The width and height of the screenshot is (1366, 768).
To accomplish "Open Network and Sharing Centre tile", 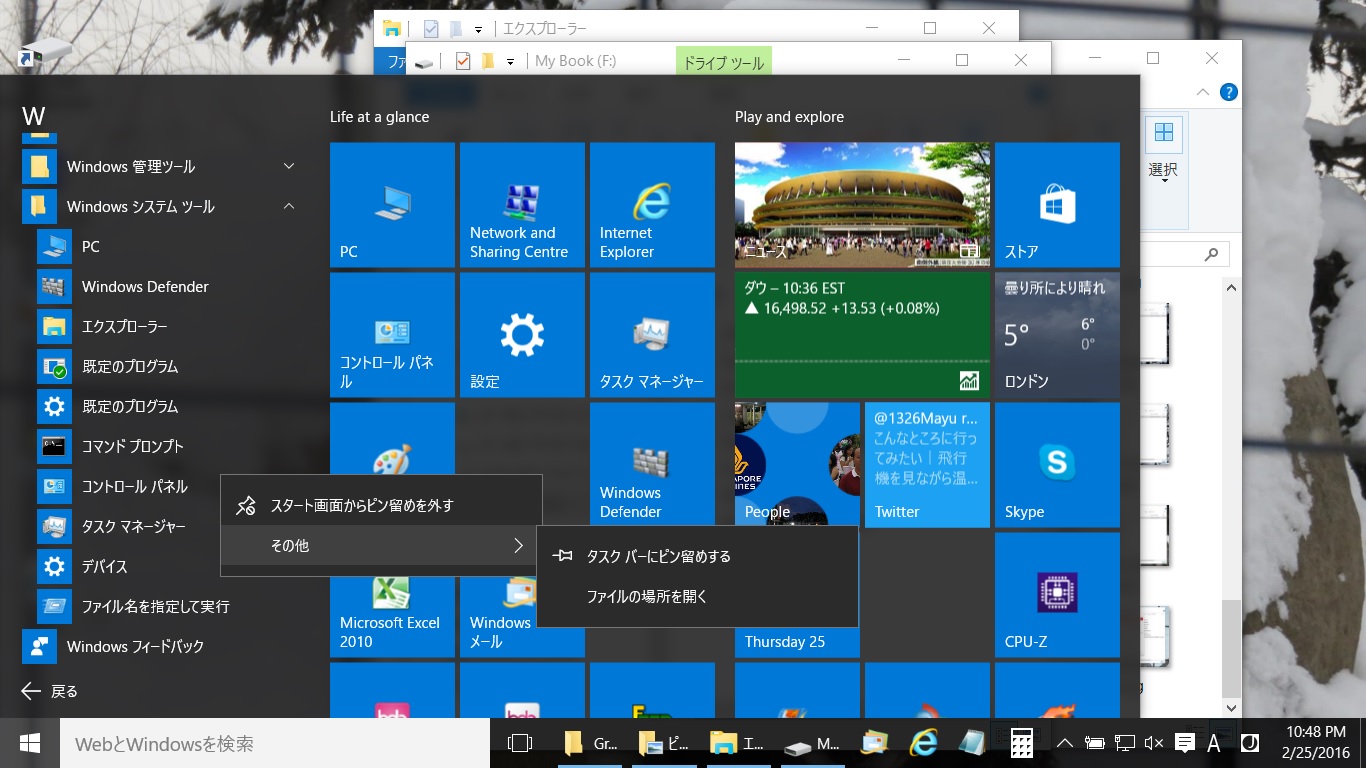I will pyautogui.click(x=522, y=205).
